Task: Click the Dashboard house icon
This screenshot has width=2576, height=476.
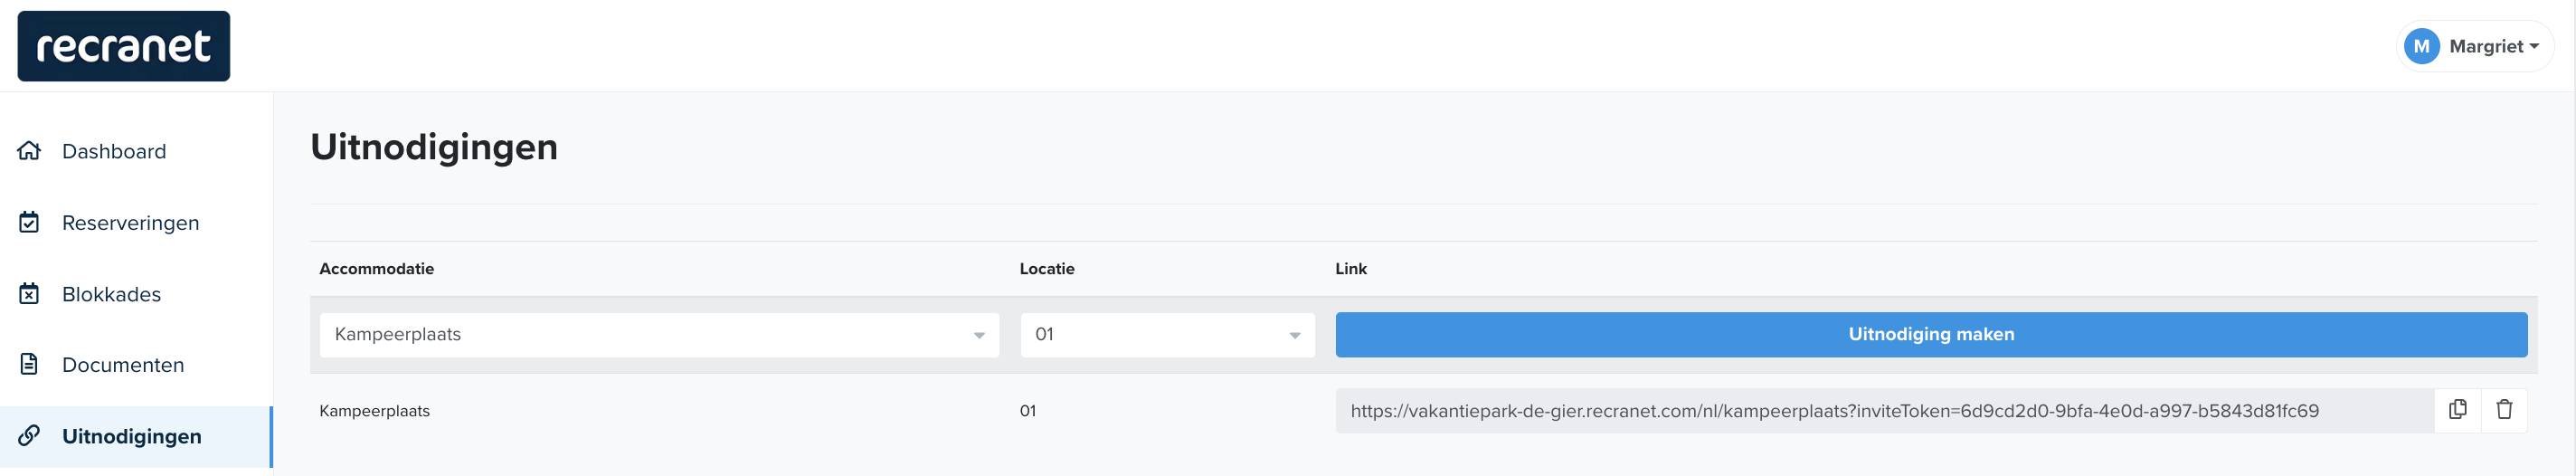Action: click(x=29, y=151)
